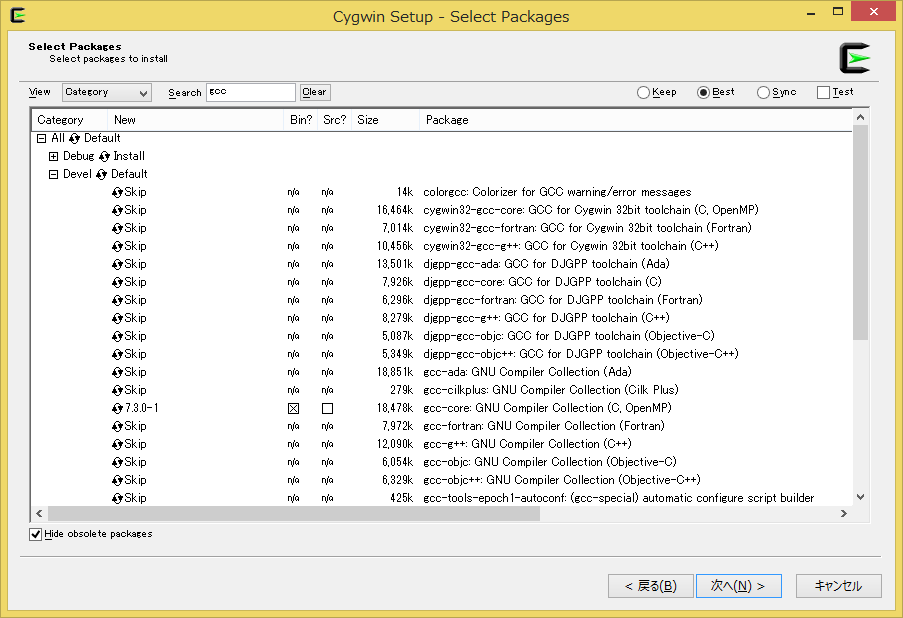Viewport: 903px width, 618px height.
Task: Click the Cygwin logo in the title bar
Action: pyautogui.click(x=18, y=15)
